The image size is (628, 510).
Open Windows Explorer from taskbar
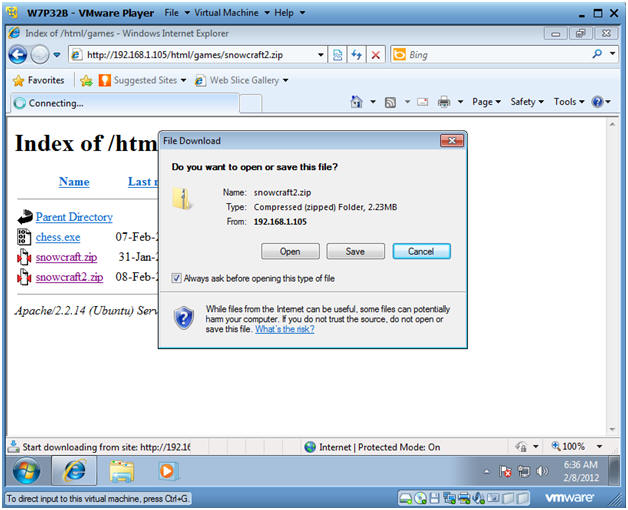pyautogui.click(x=122, y=471)
